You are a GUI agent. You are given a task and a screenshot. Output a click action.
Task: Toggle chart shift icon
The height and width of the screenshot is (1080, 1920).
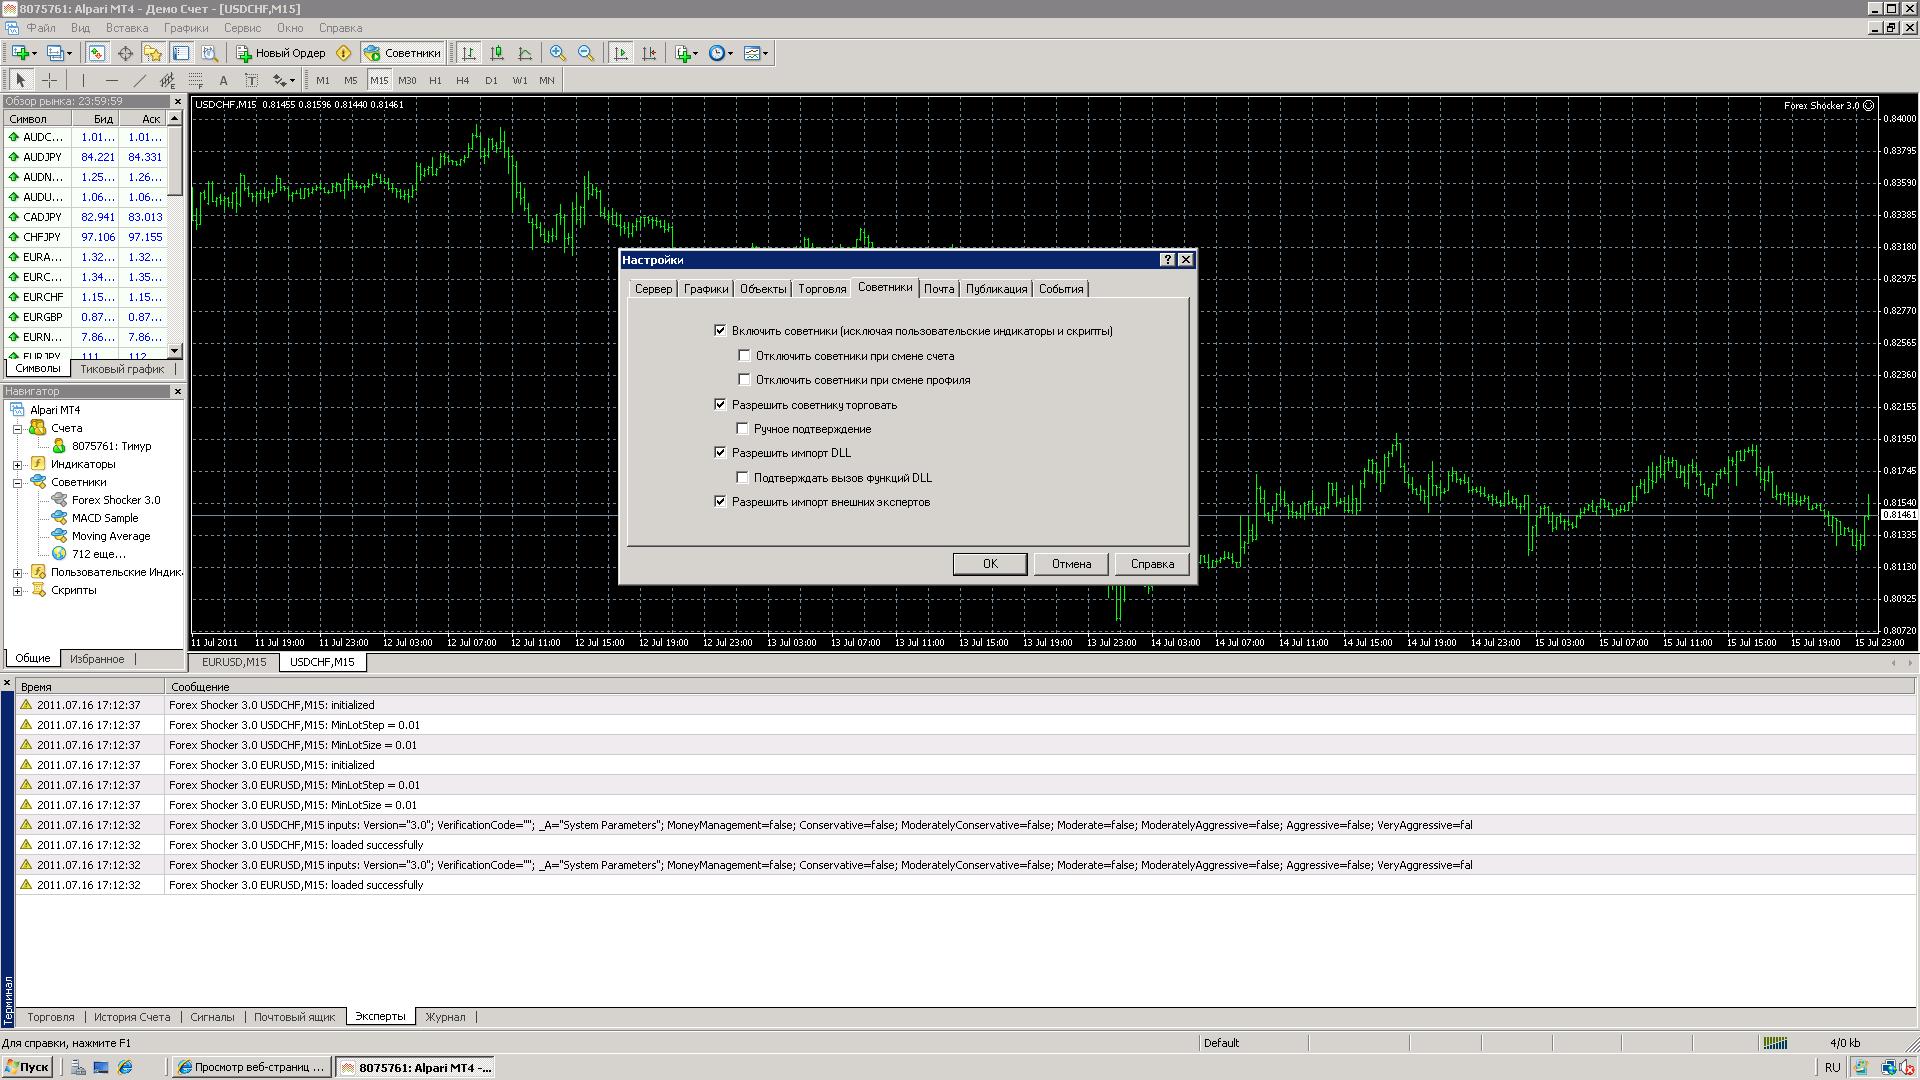[x=649, y=53]
